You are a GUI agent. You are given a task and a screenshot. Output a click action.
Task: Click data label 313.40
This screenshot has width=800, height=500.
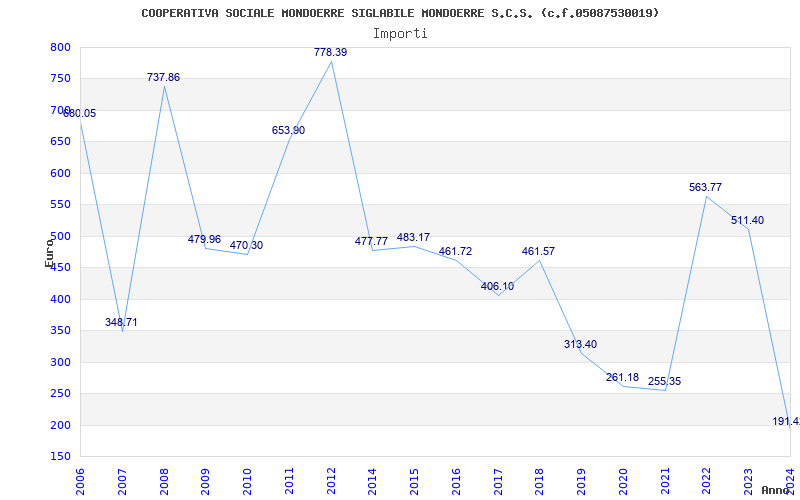581,344
